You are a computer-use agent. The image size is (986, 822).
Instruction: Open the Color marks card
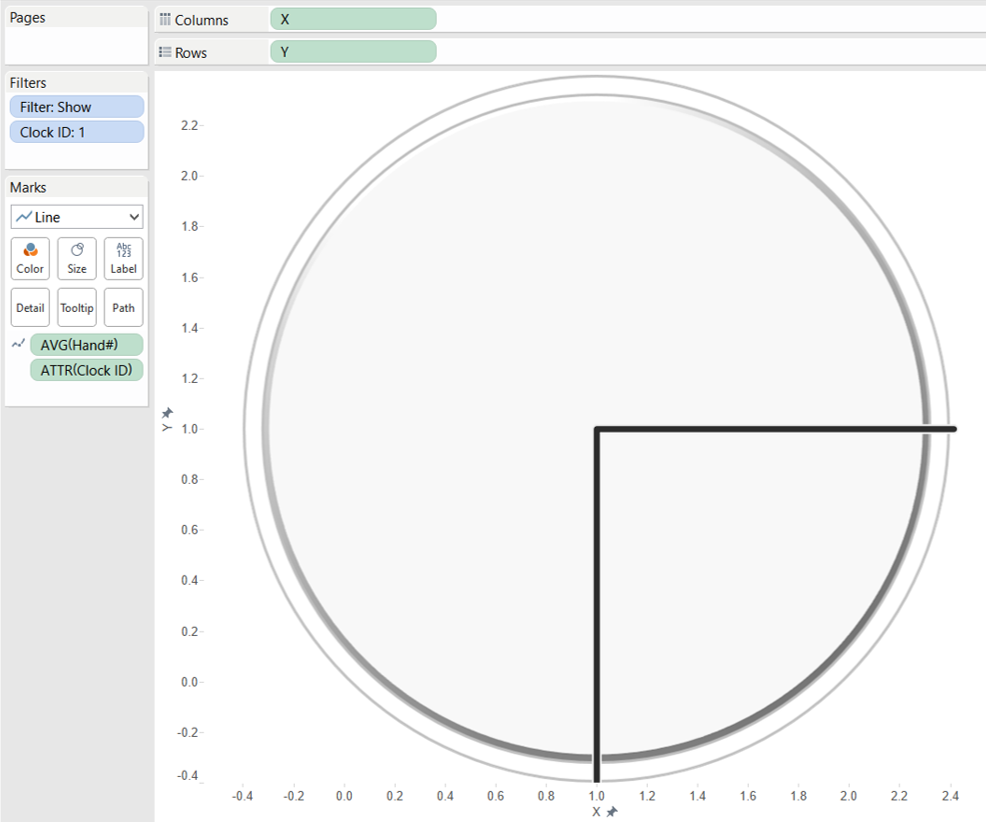tap(30, 258)
